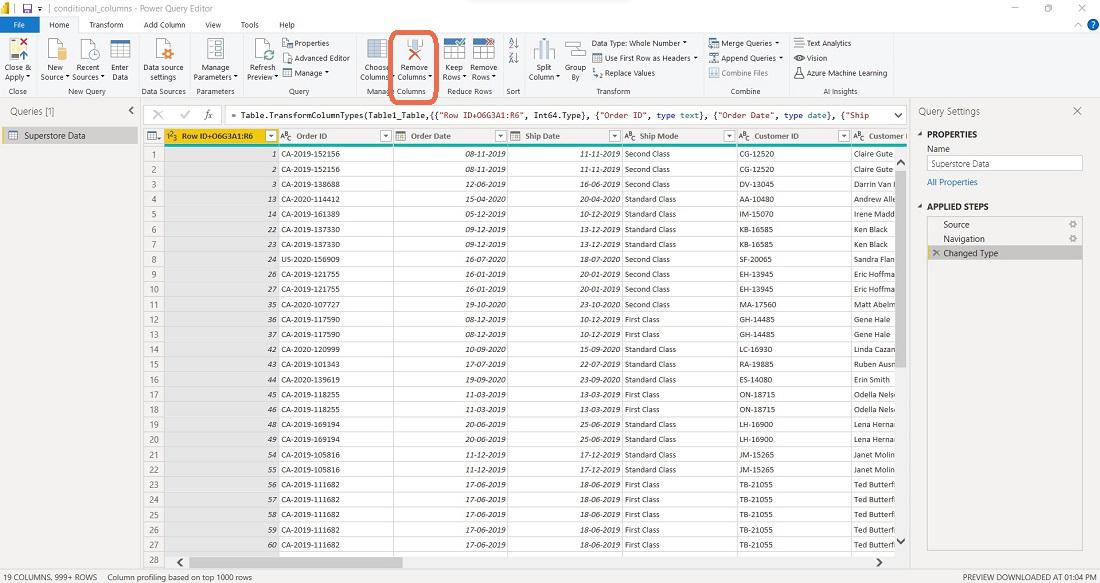The height and width of the screenshot is (583, 1100).
Task: Expand the formula bar
Action: pyautogui.click(x=898, y=115)
